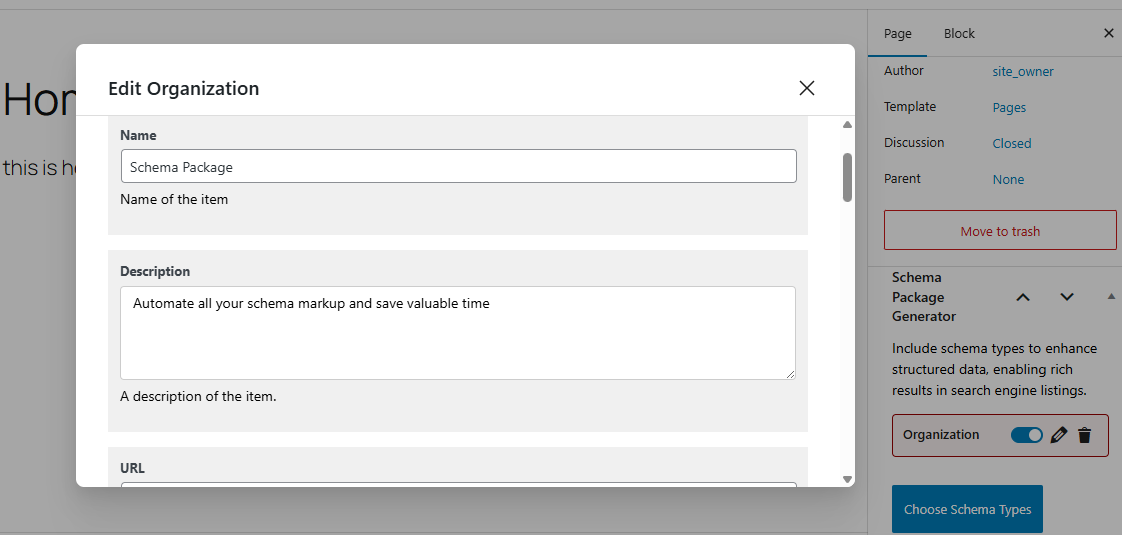Switch to the Page tab

pyautogui.click(x=898, y=33)
